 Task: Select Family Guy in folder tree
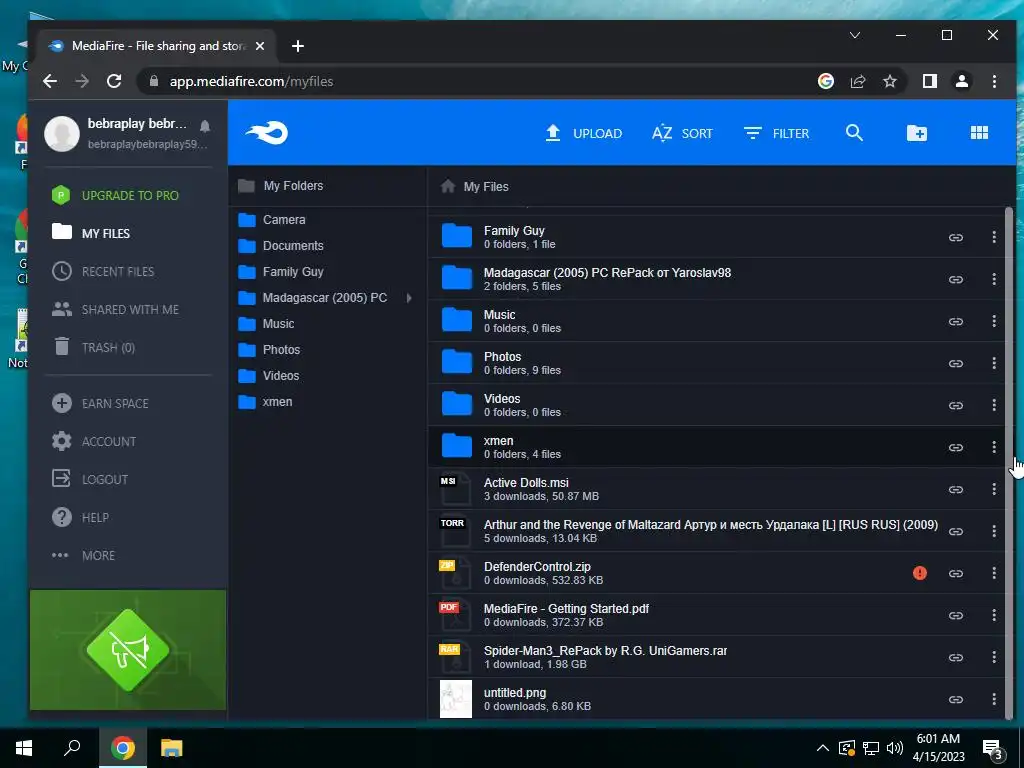point(281,272)
